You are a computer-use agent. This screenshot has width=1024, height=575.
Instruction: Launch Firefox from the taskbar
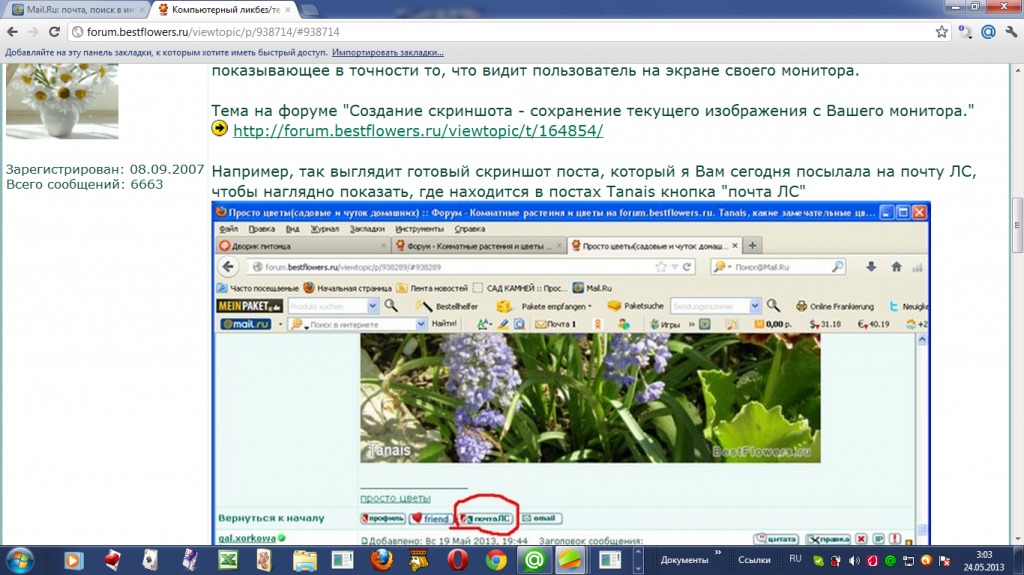[381, 560]
